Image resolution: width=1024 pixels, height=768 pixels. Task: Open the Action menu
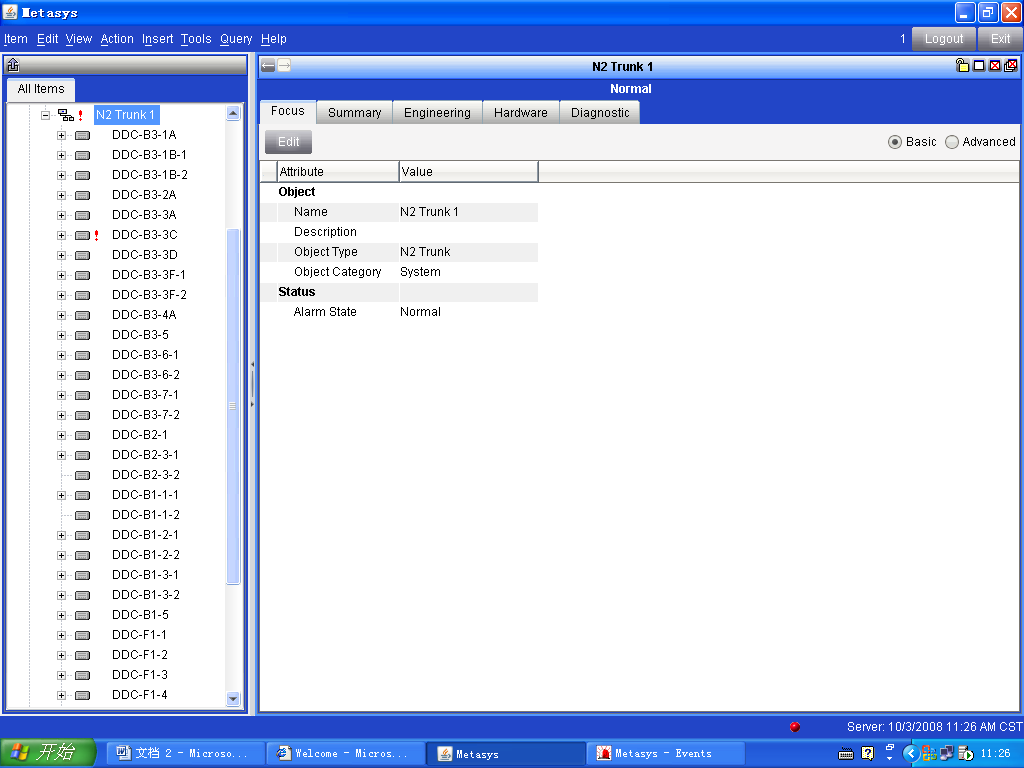(x=117, y=39)
